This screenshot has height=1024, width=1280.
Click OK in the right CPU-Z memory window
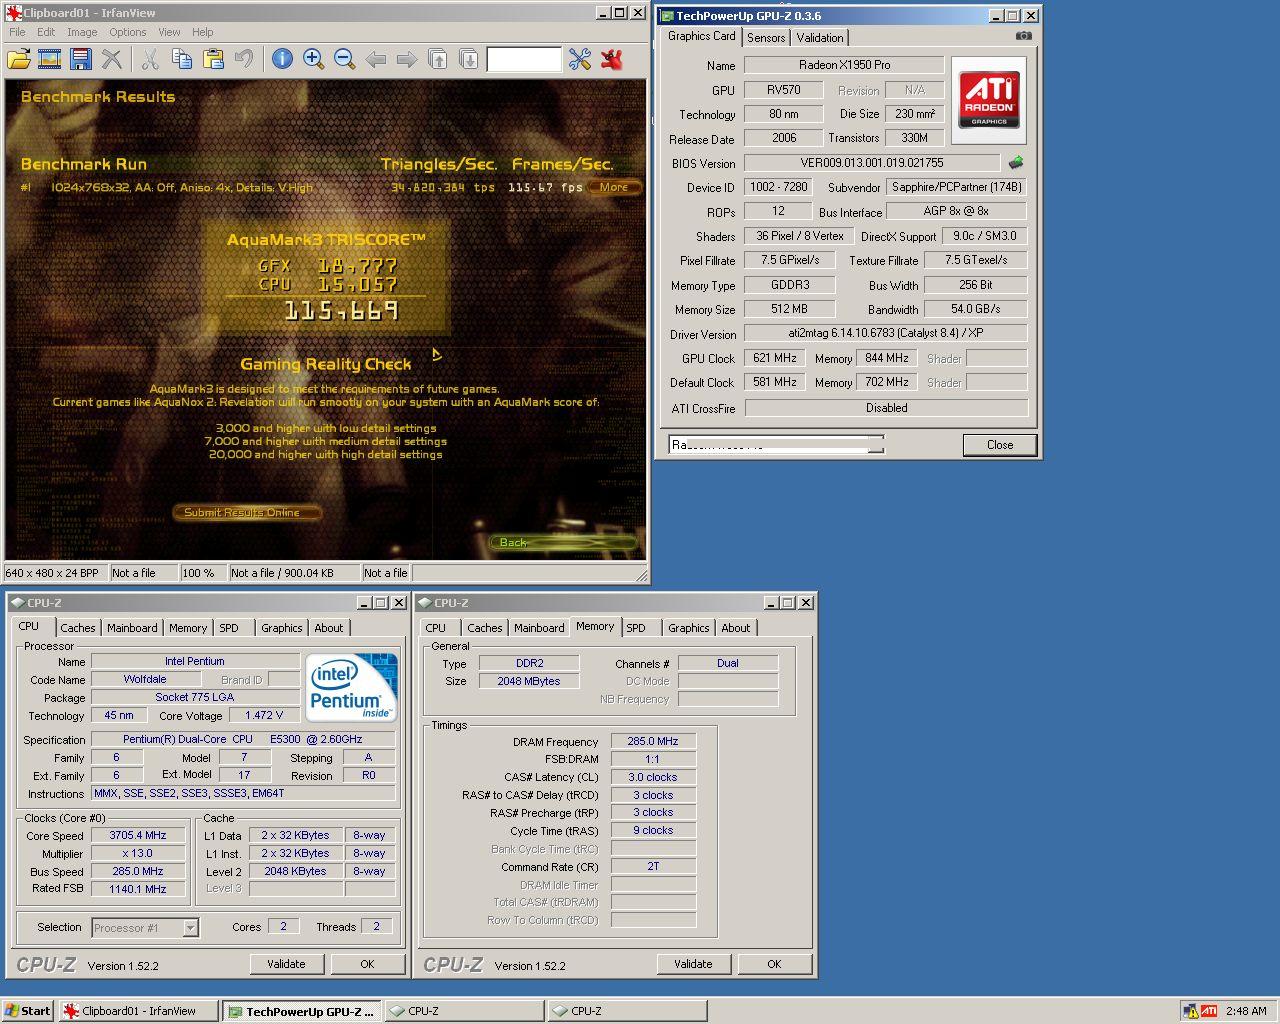tap(774, 964)
